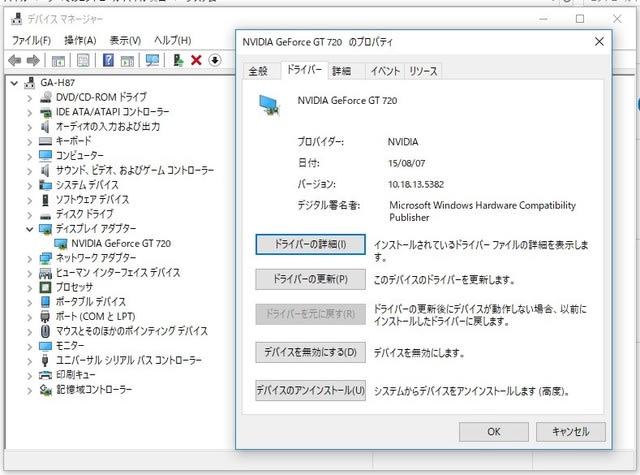Click driver version value 10.18.13.5382
The image size is (640, 475).
click(416, 184)
